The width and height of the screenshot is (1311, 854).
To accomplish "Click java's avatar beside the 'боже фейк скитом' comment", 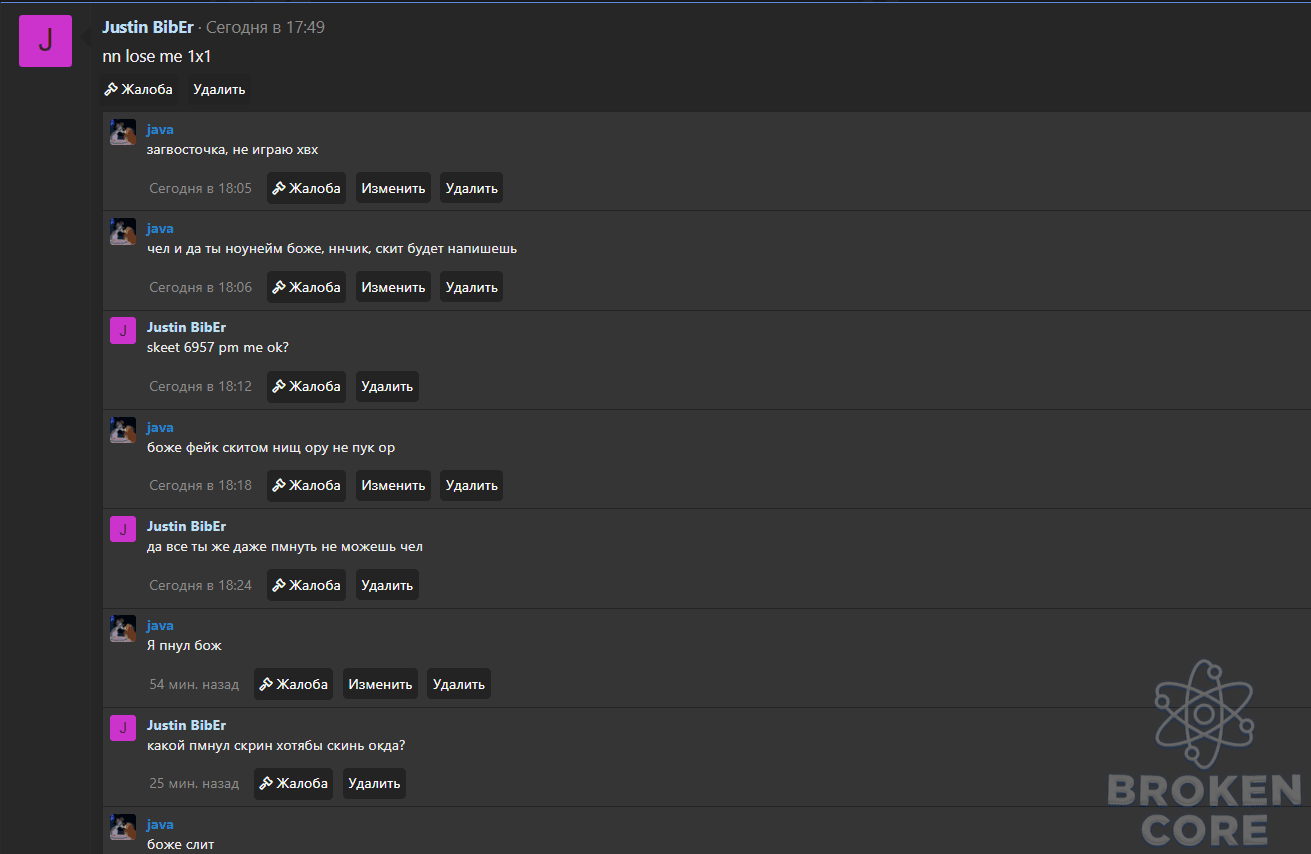I will point(123,430).
